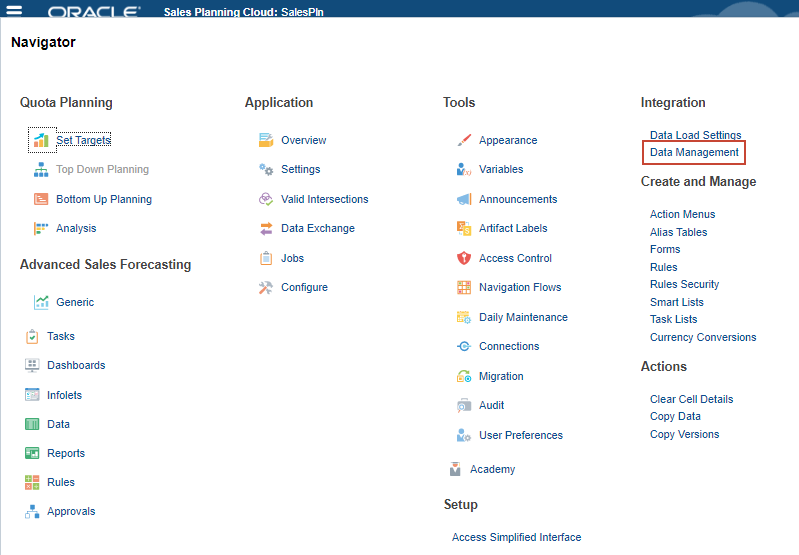Click the Navigation Flows grid icon

464,287
